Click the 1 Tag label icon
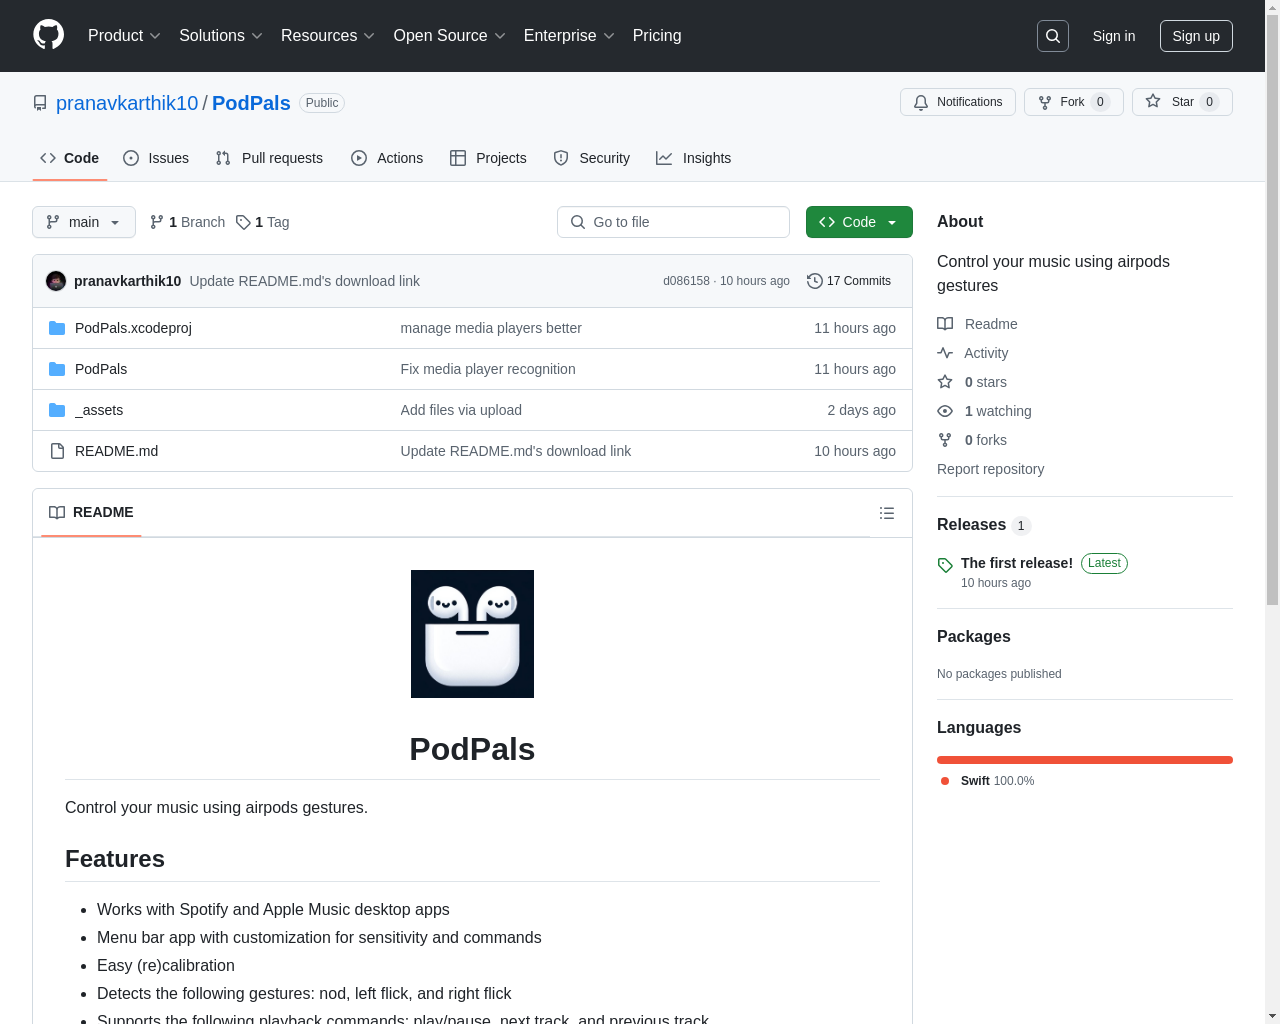Viewport: 1280px width, 1024px height. click(x=243, y=222)
